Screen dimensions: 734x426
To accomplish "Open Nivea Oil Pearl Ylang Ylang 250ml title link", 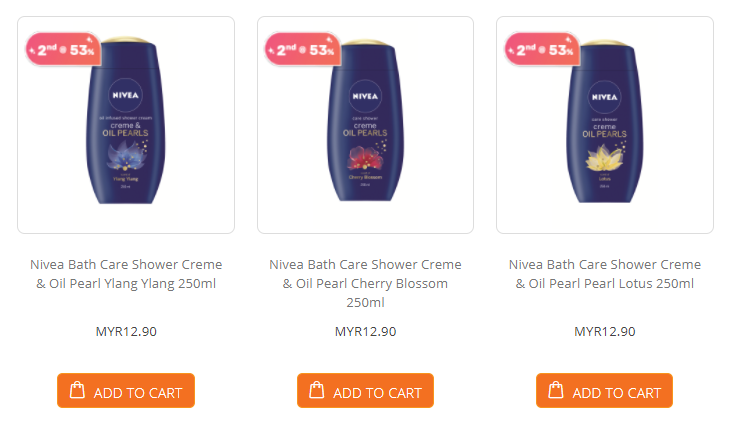I will pos(126,274).
